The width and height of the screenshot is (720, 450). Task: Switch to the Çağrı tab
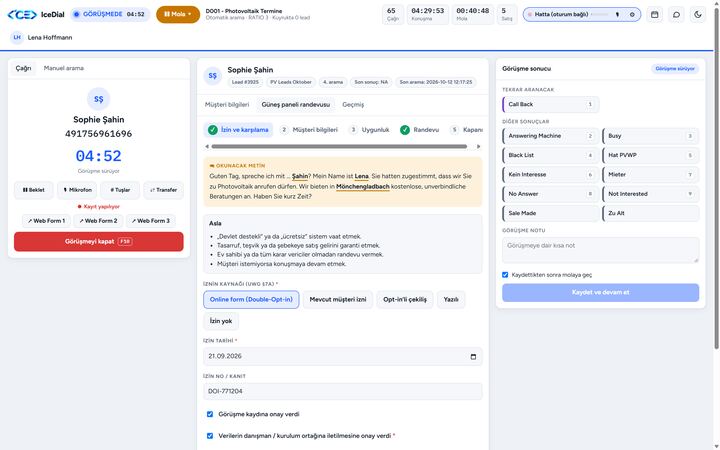(23, 68)
